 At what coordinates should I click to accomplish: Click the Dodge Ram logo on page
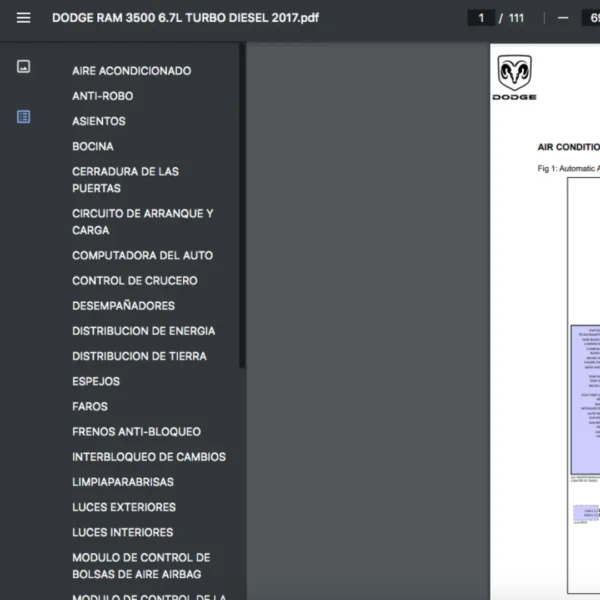pyautogui.click(x=515, y=77)
